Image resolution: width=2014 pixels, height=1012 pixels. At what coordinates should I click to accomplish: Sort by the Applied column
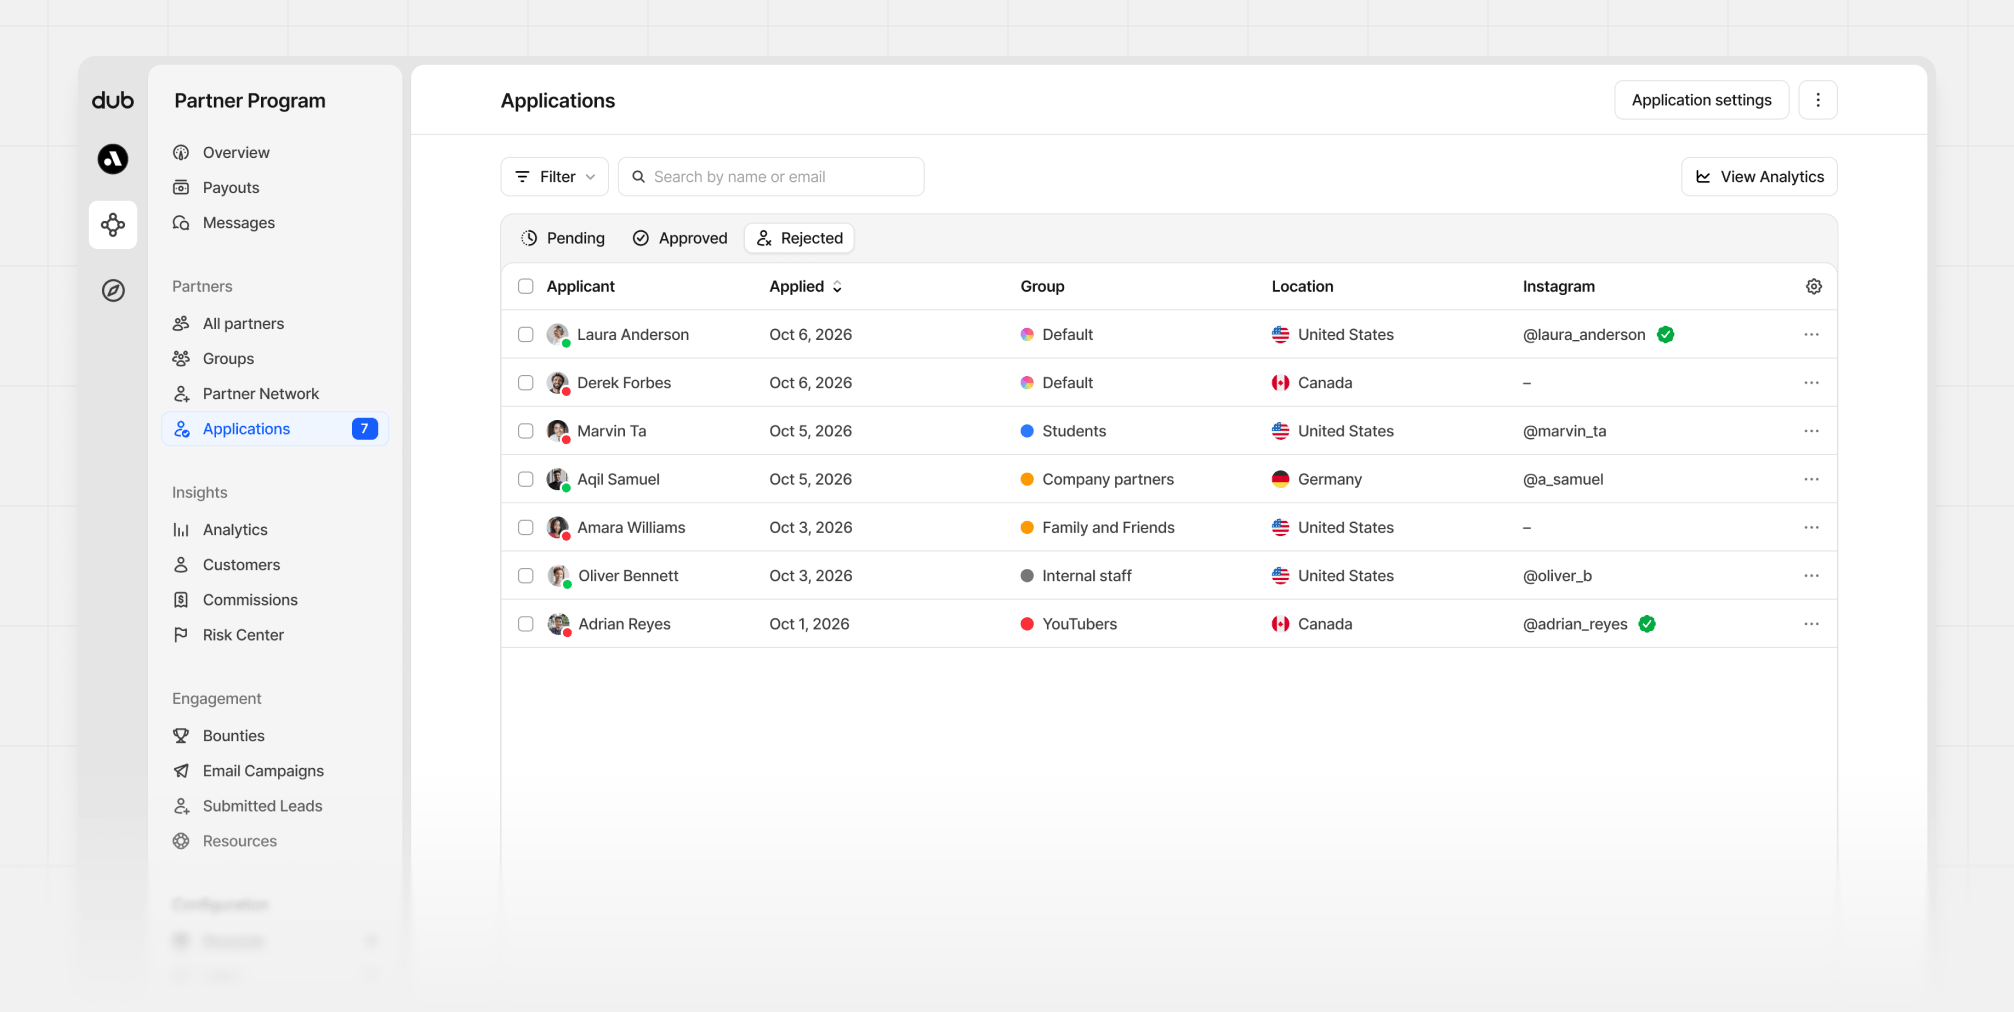click(x=806, y=287)
